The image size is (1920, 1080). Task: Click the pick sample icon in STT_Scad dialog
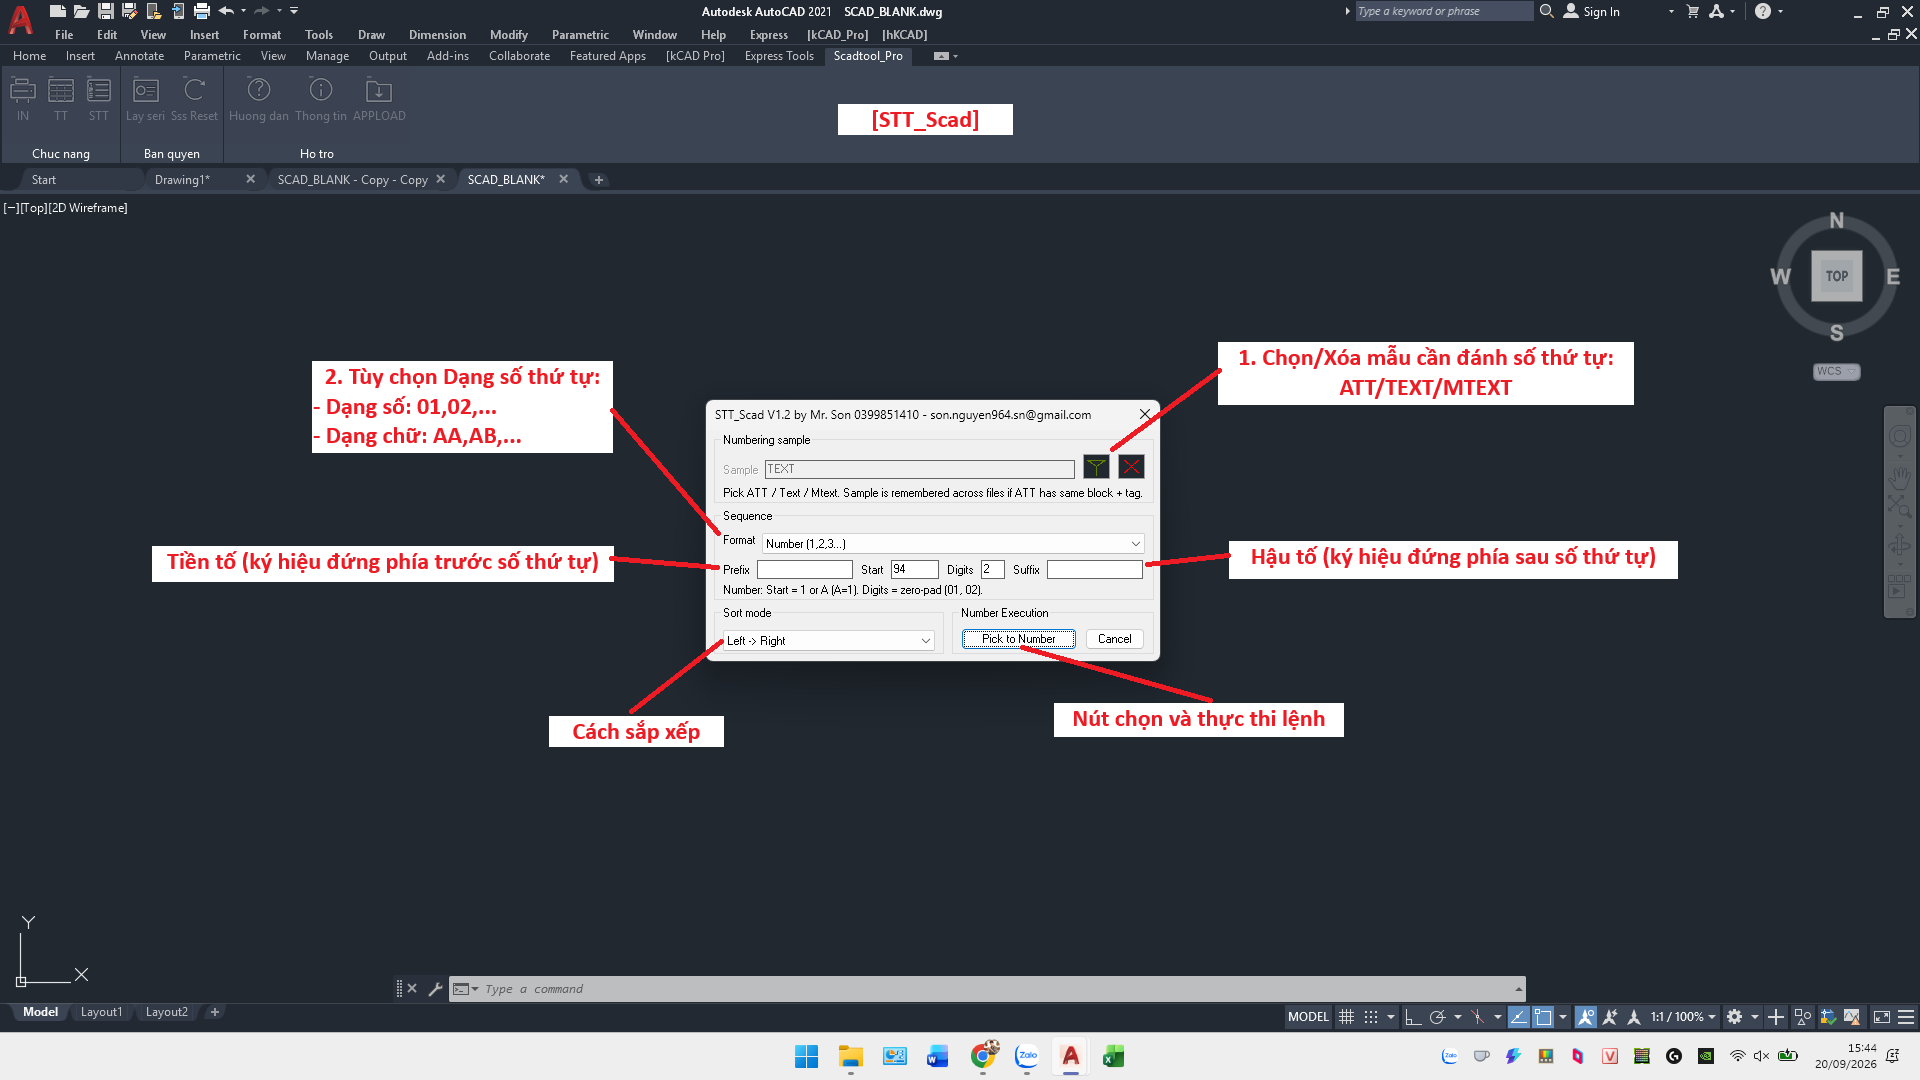[1096, 467]
